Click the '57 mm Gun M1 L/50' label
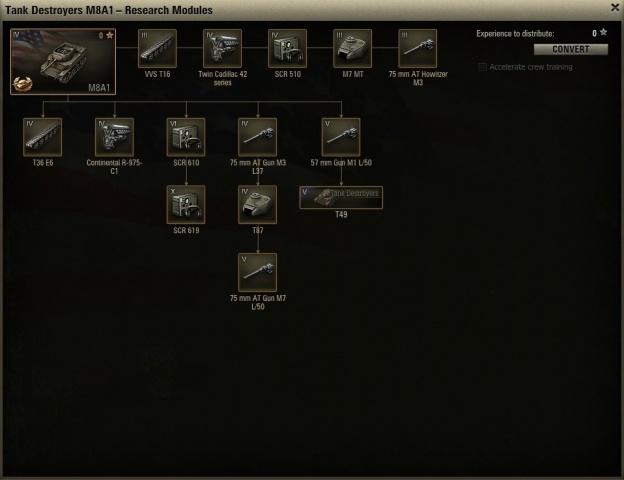This screenshot has height=480, width=624. click(341, 163)
